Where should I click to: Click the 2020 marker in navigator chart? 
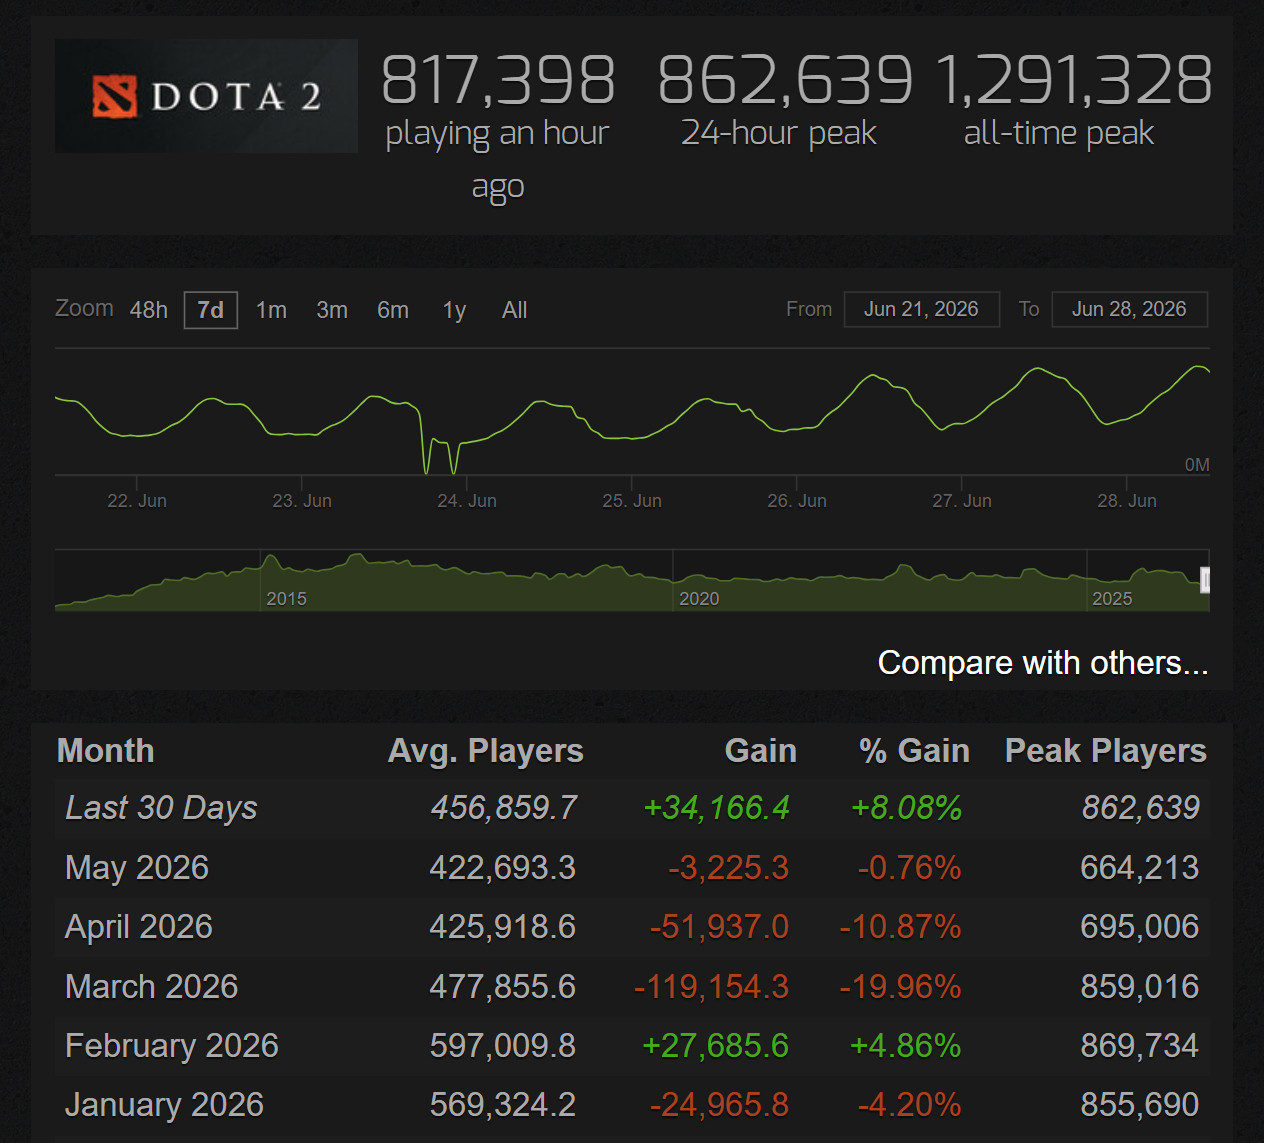pos(699,598)
